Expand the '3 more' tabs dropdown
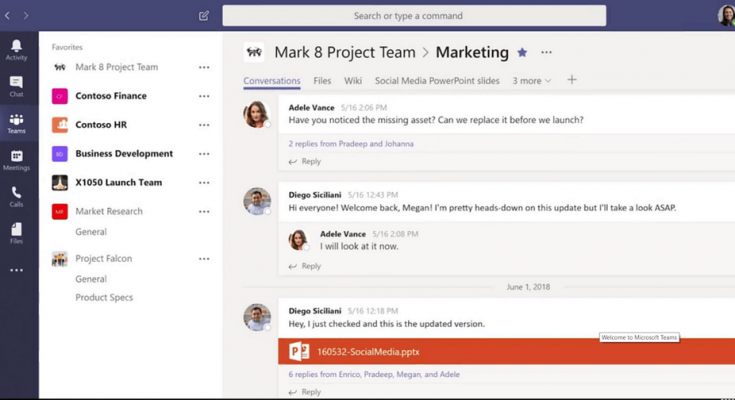This screenshot has height=400, width=735. coord(531,81)
